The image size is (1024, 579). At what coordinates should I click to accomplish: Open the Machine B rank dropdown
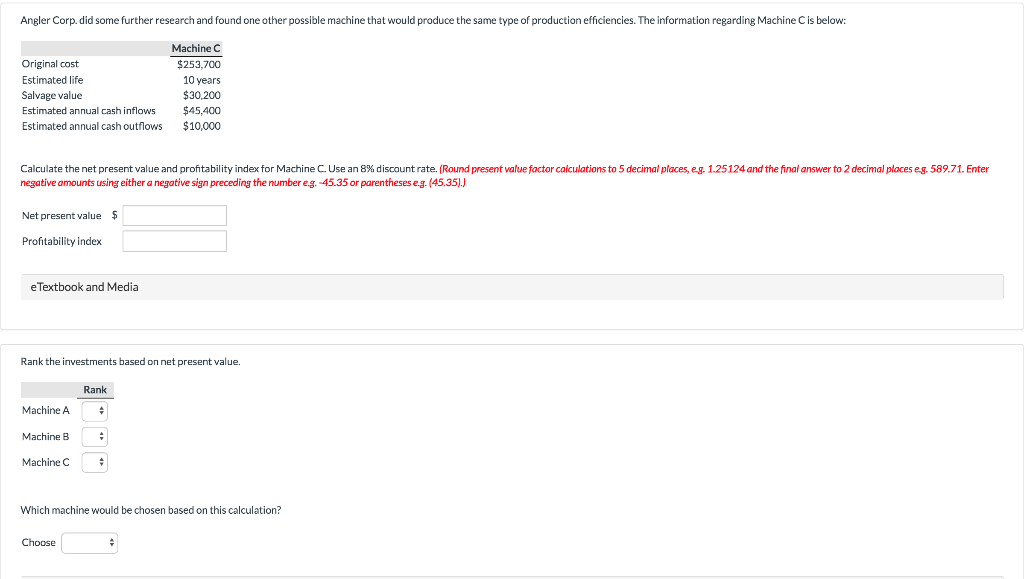(95, 437)
